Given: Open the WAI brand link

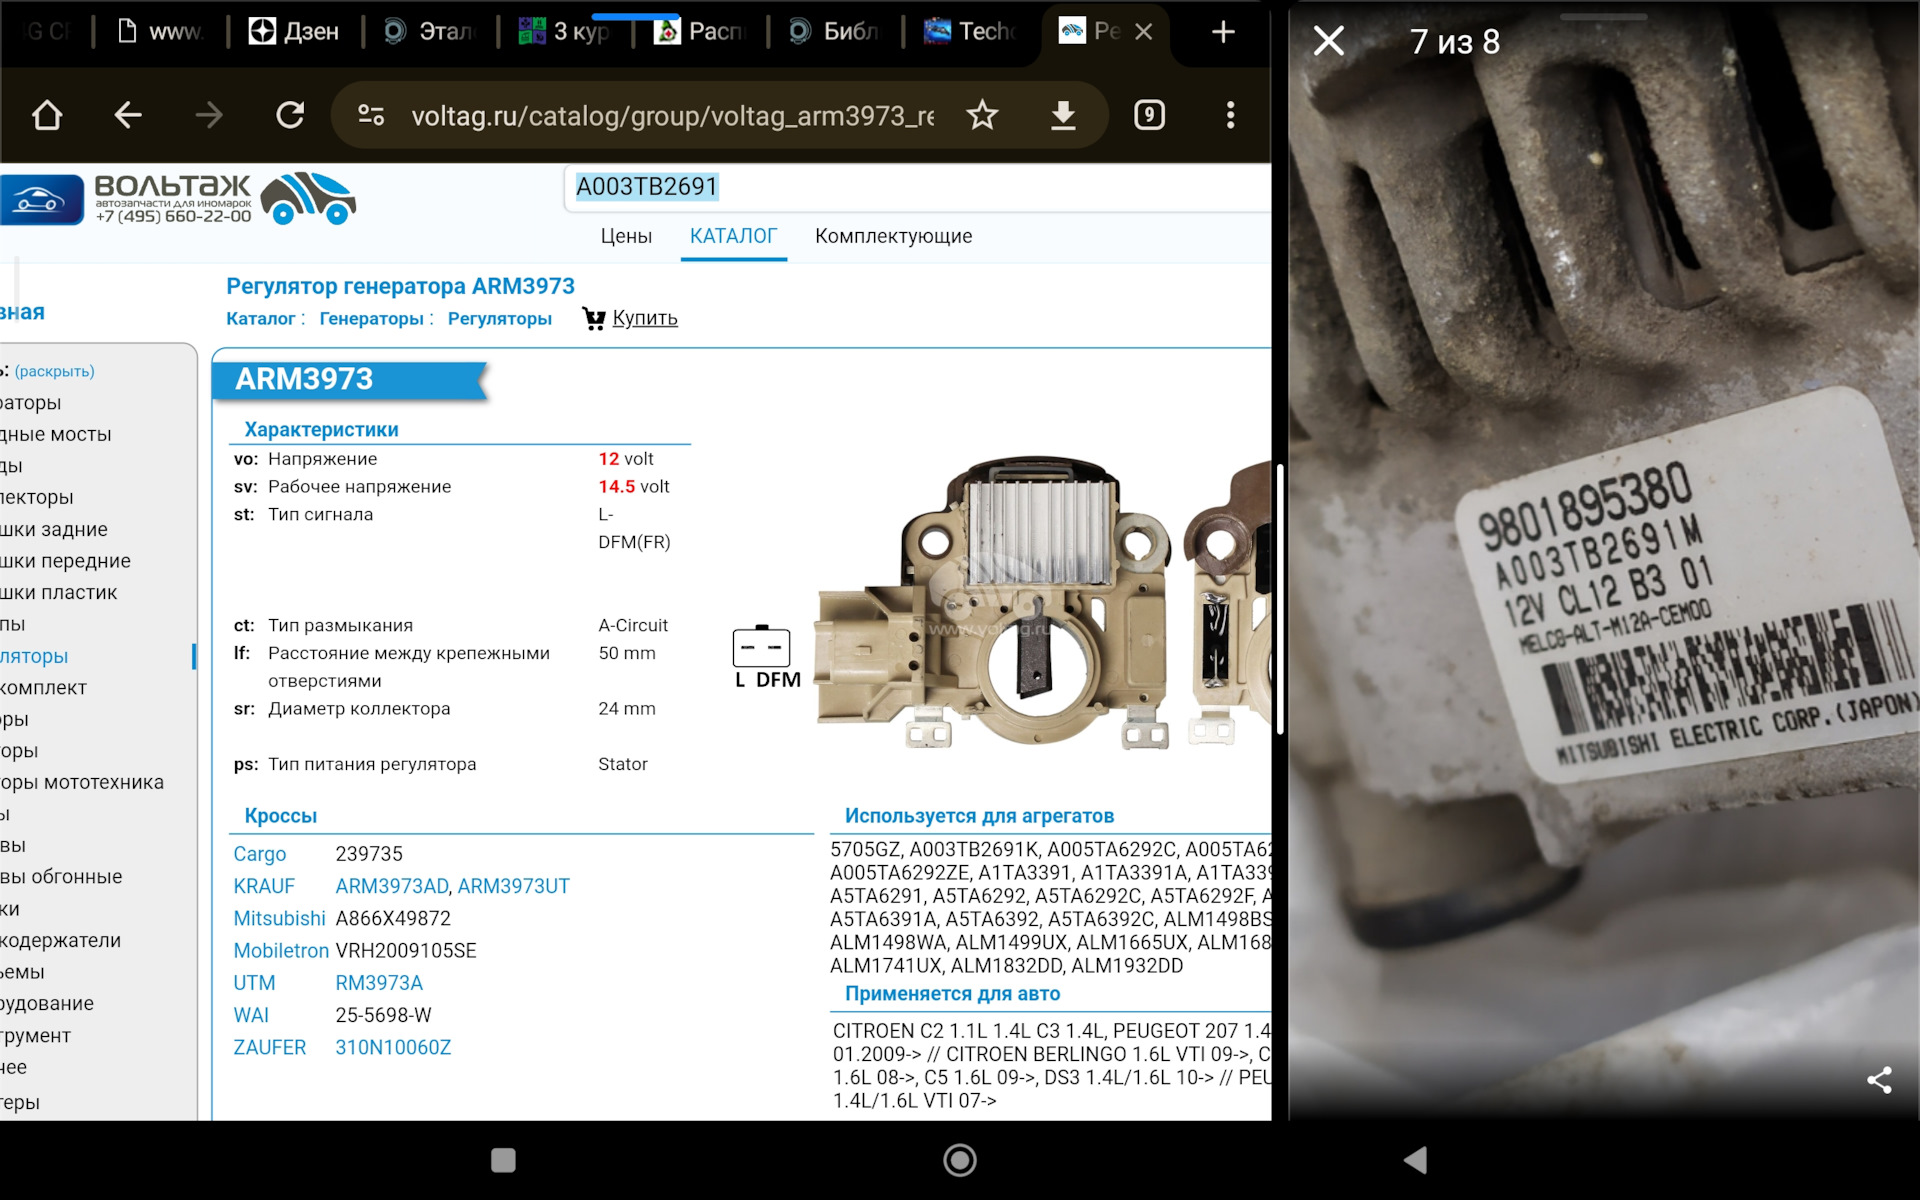Looking at the screenshot, I should (x=251, y=1015).
